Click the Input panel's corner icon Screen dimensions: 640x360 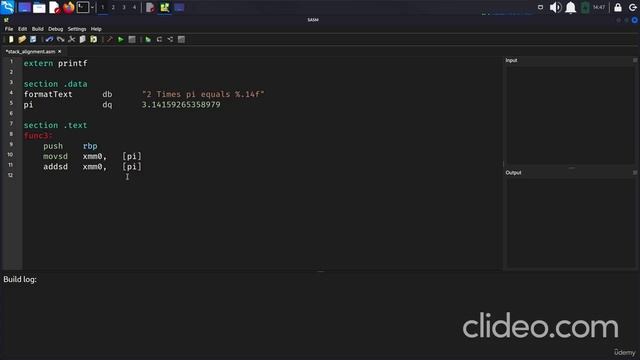[x=635, y=60]
